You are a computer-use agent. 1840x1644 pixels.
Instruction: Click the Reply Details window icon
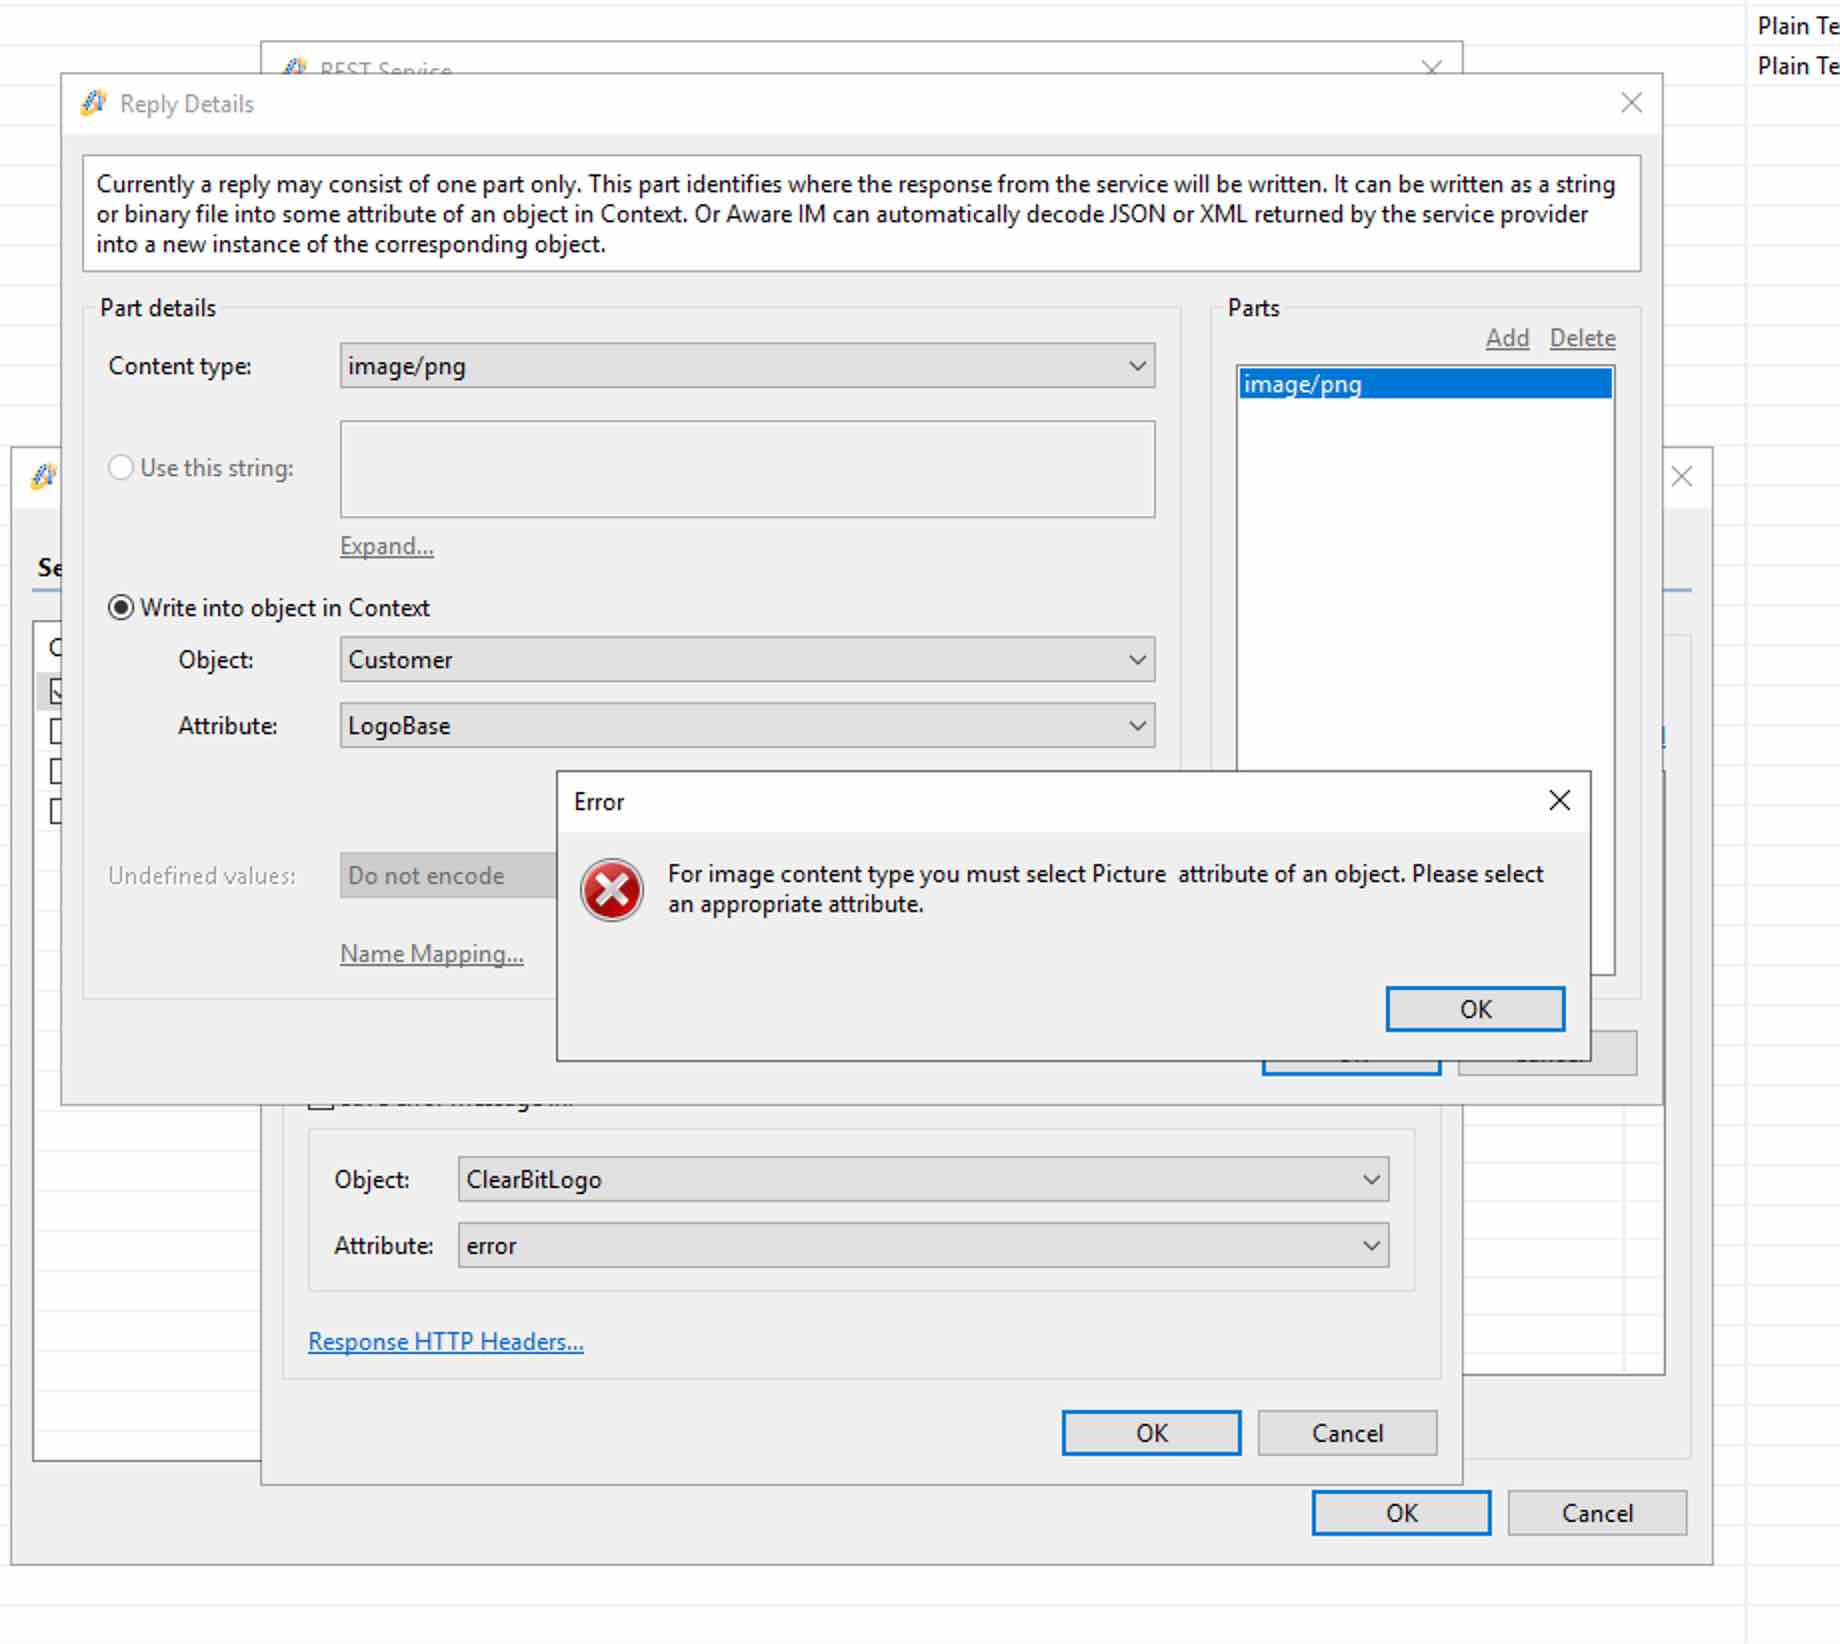[x=94, y=103]
